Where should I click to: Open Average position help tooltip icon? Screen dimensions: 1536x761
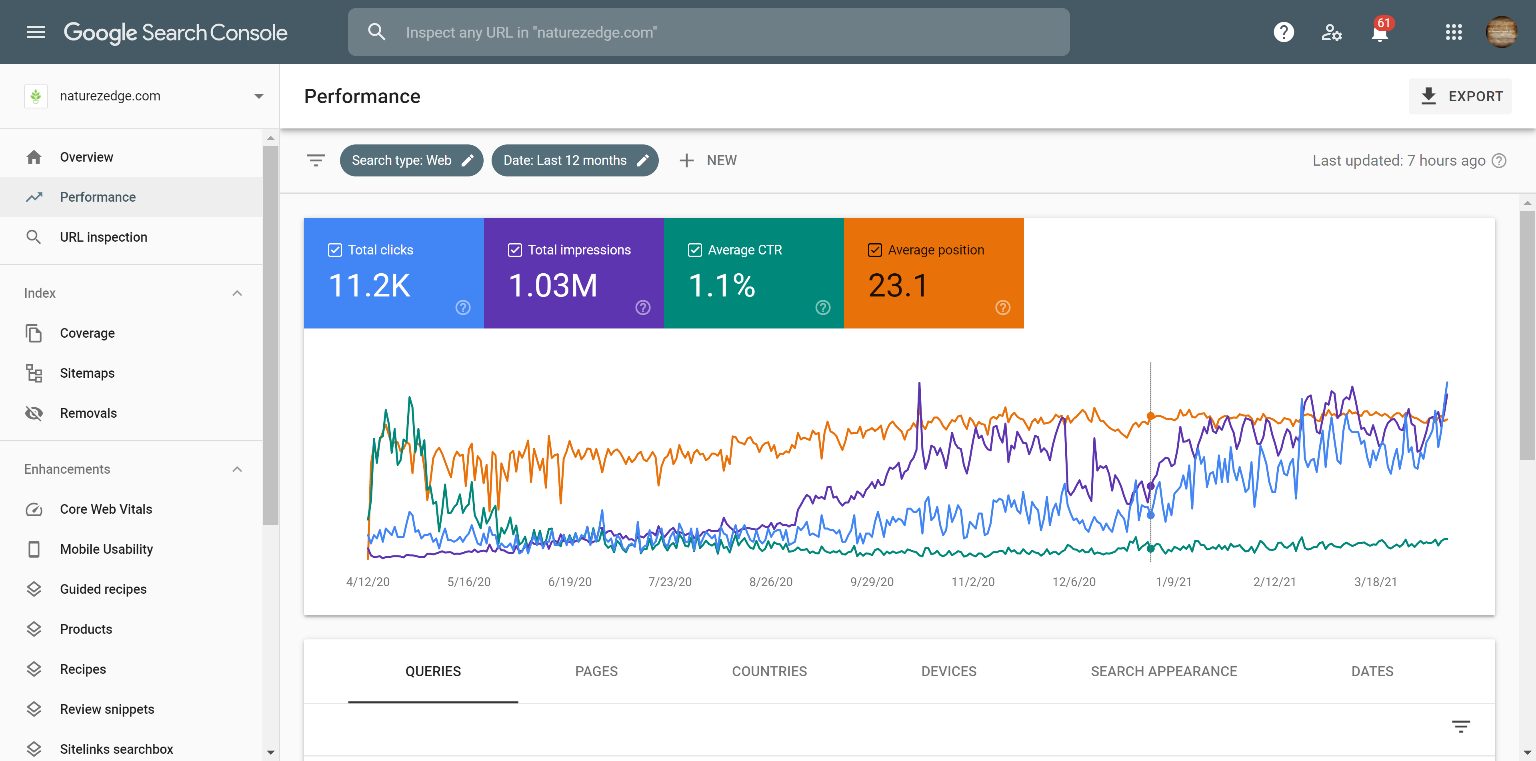click(x=1003, y=308)
